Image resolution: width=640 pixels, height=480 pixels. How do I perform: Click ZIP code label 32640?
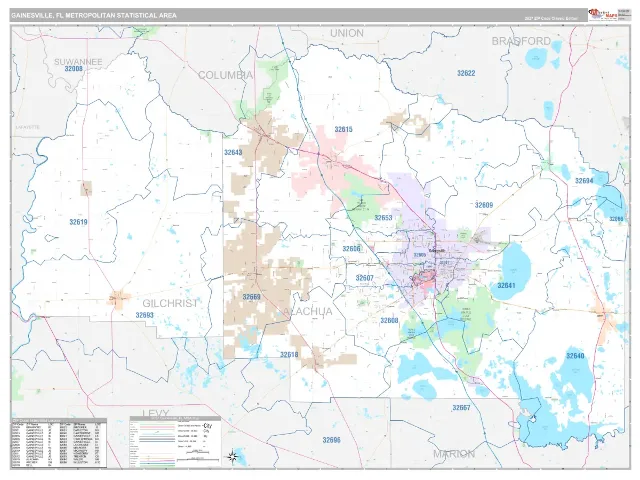pos(575,356)
